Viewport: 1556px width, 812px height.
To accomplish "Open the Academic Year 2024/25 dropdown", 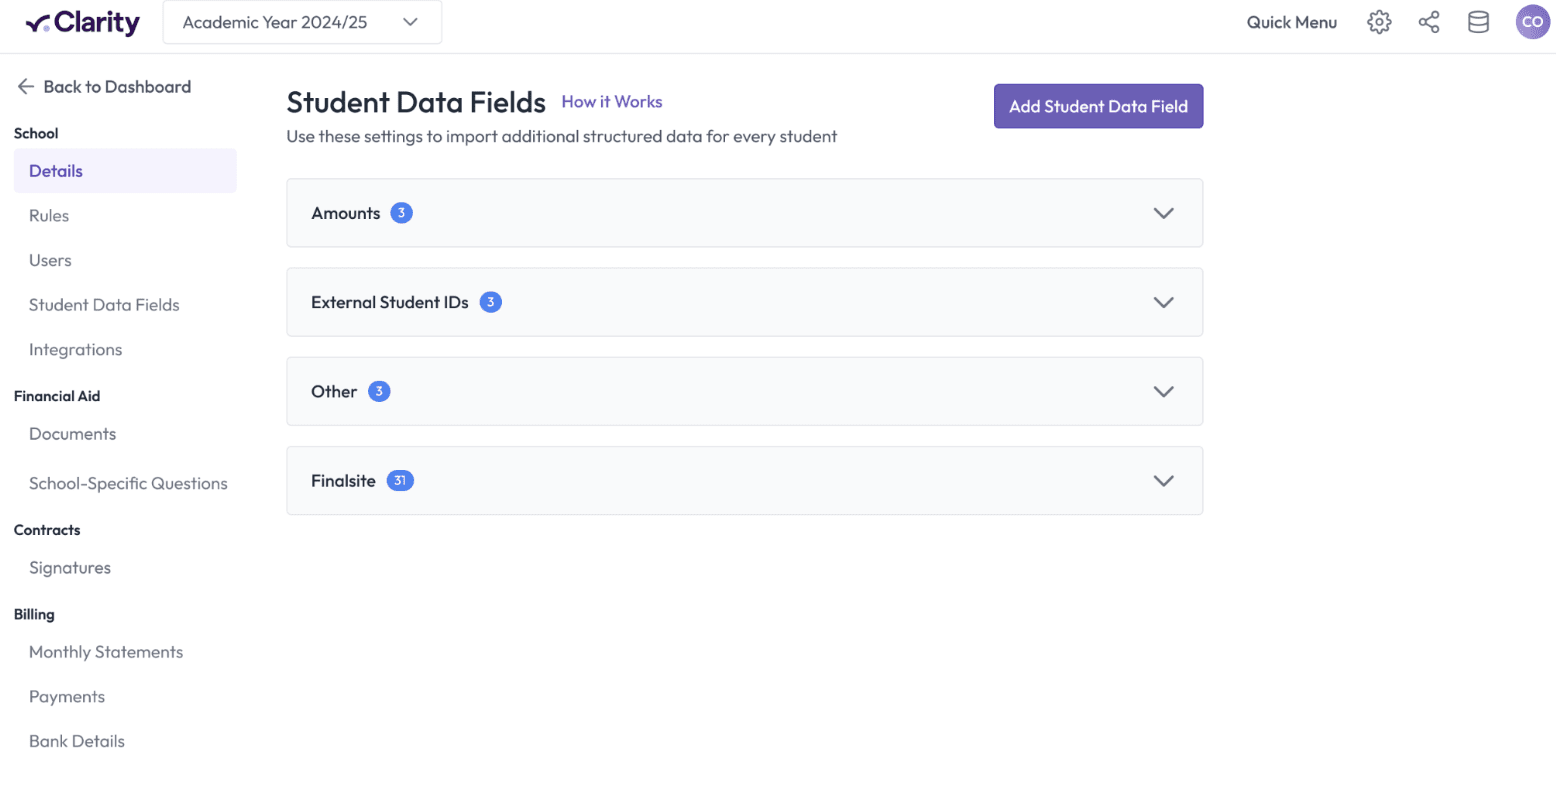I will 302,22.
